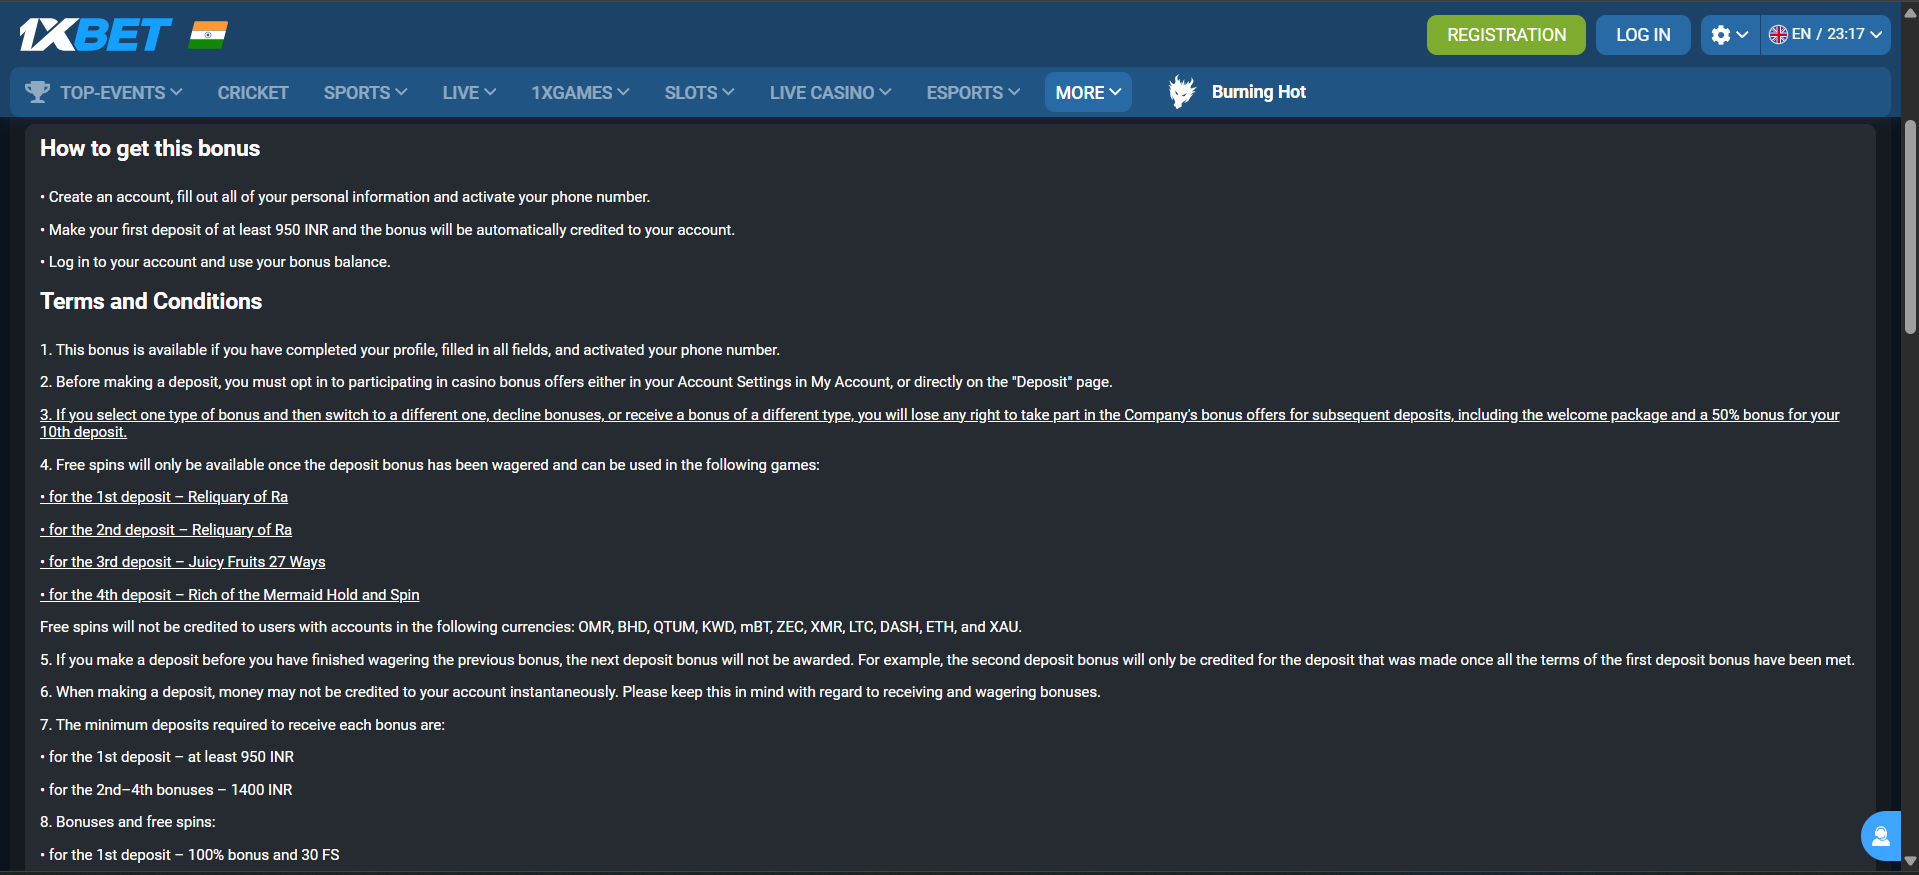This screenshot has height=875, width=1919.
Task: Open the LIVE CASINO dropdown
Action: point(829,91)
